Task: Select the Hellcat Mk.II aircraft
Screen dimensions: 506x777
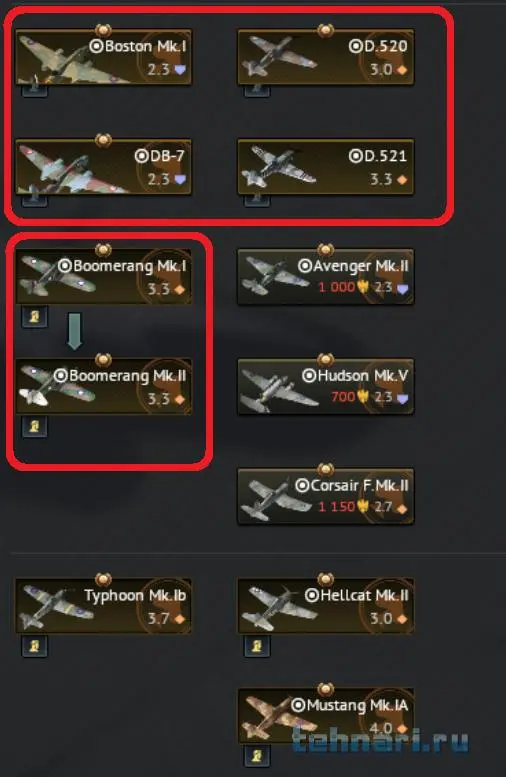Action: pyautogui.click(x=326, y=606)
